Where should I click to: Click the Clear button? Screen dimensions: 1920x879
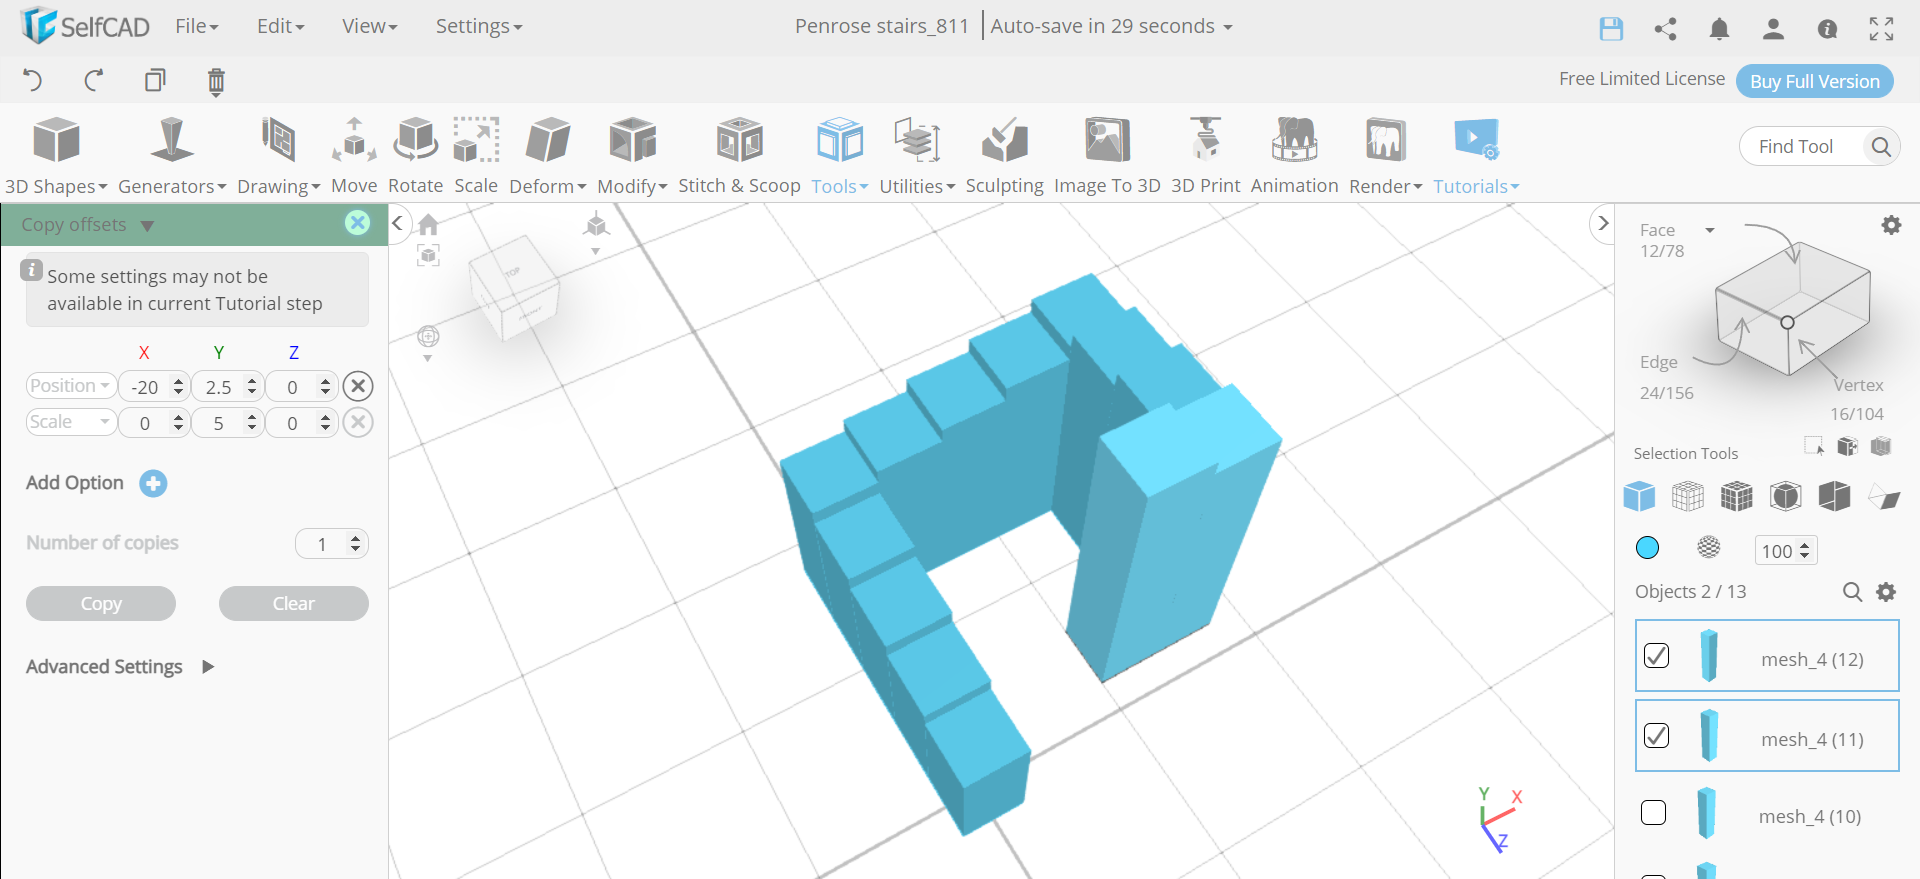(294, 603)
